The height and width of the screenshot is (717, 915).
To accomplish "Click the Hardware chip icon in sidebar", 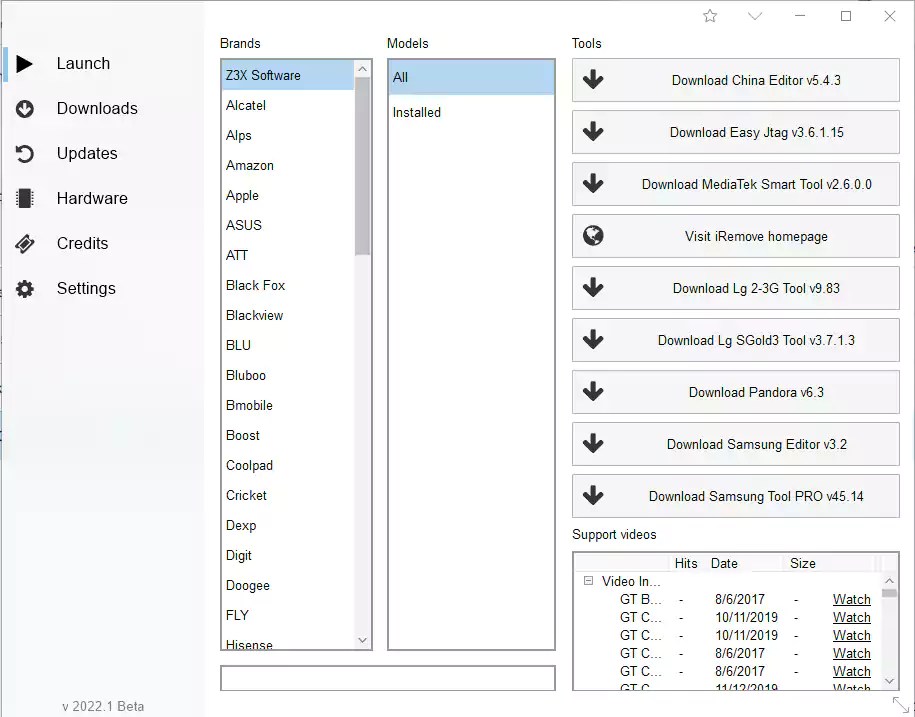I will point(25,198).
